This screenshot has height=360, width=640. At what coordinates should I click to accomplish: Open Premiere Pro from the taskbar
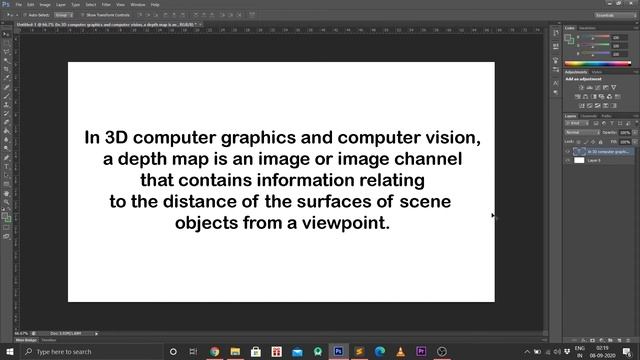[421, 351]
